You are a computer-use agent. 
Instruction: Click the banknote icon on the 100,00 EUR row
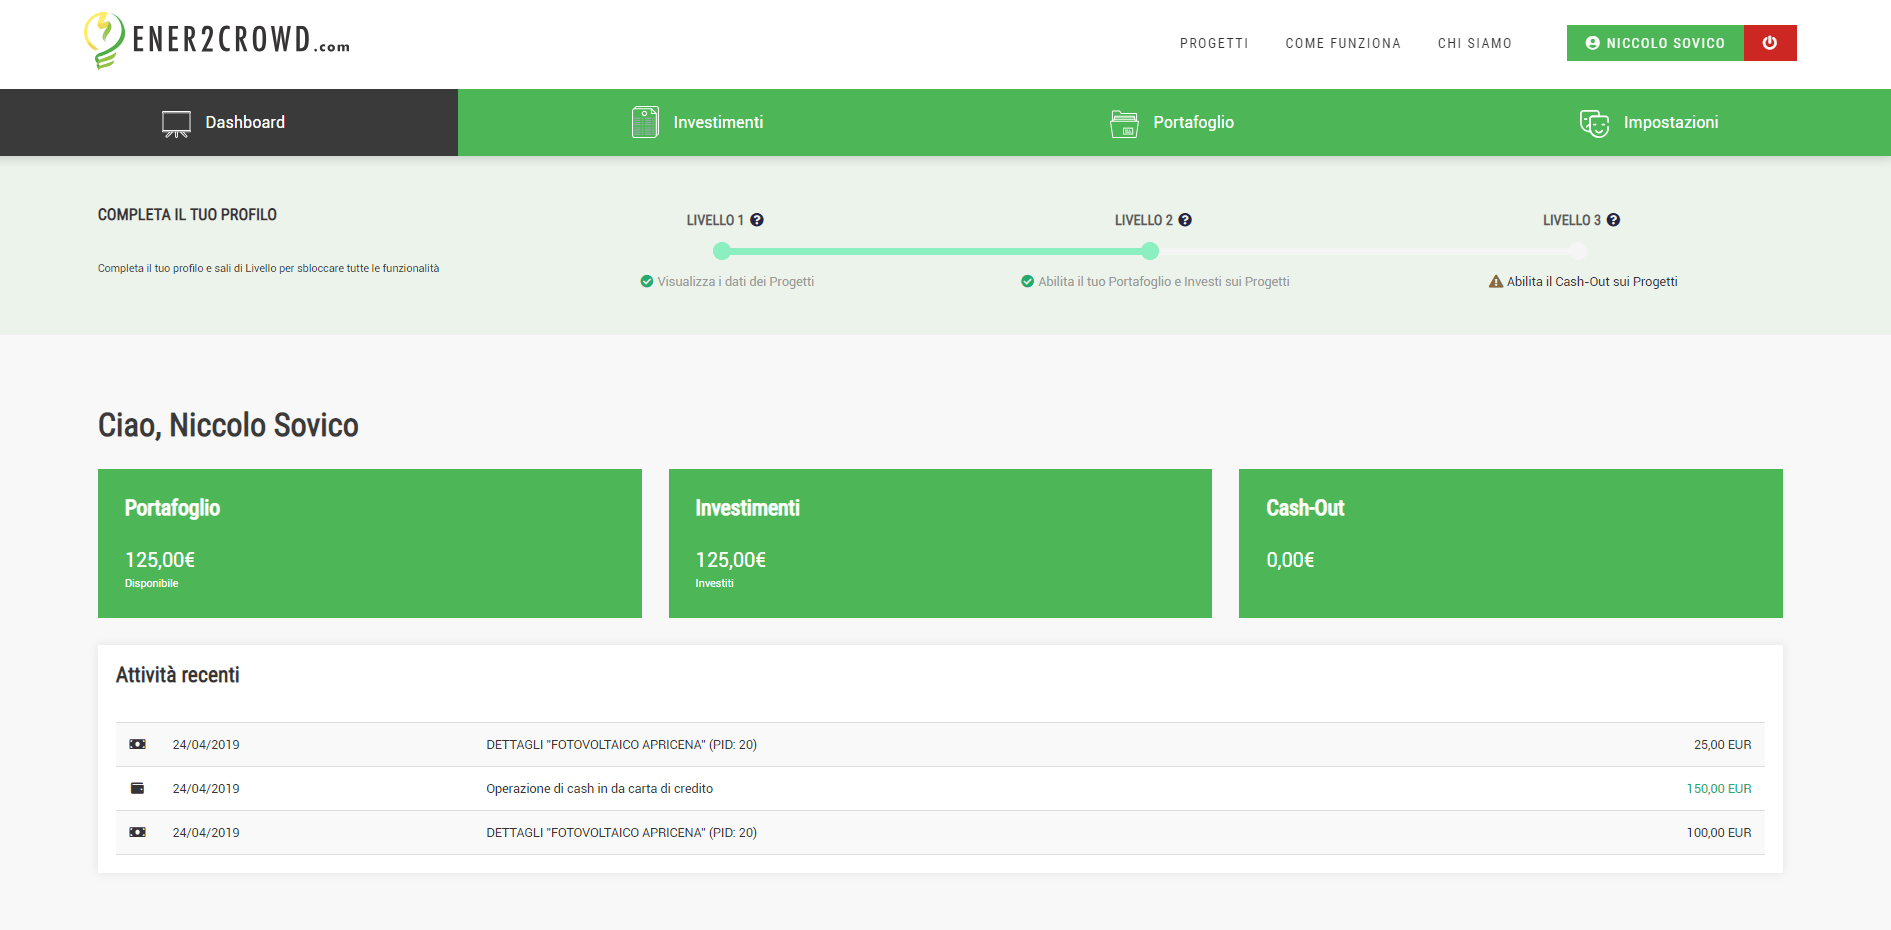point(138,833)
